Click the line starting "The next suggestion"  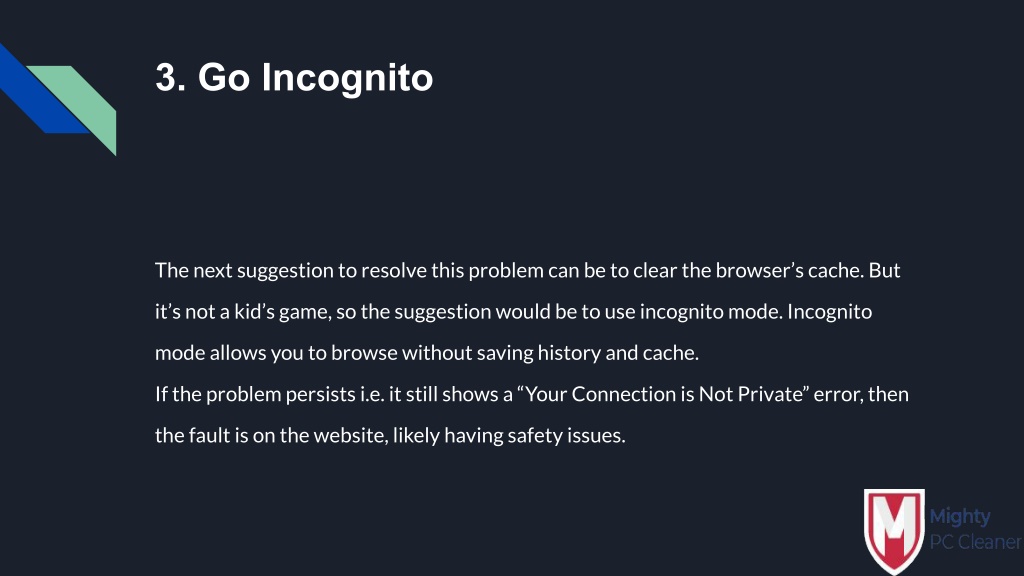[527, 270]
